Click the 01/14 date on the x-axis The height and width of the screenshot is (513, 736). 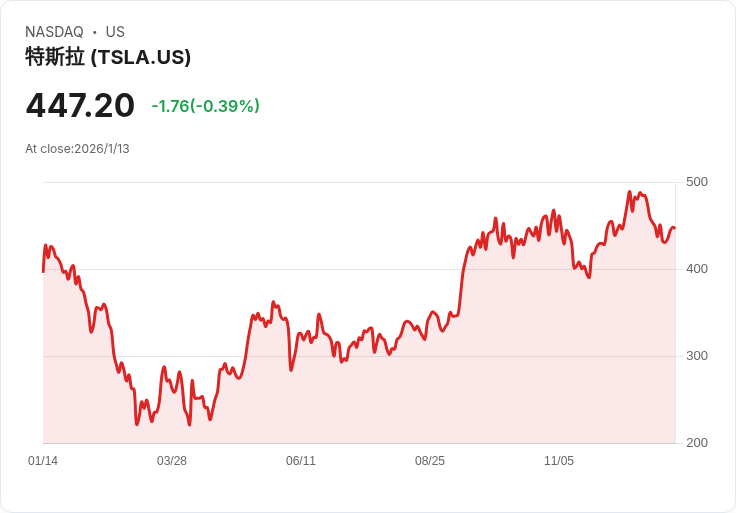pos(43,461)
